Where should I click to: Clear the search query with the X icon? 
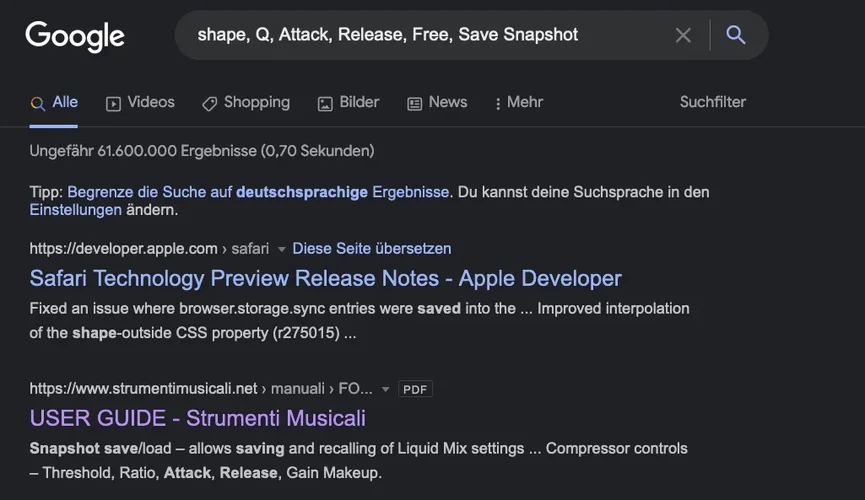(683, 35)
